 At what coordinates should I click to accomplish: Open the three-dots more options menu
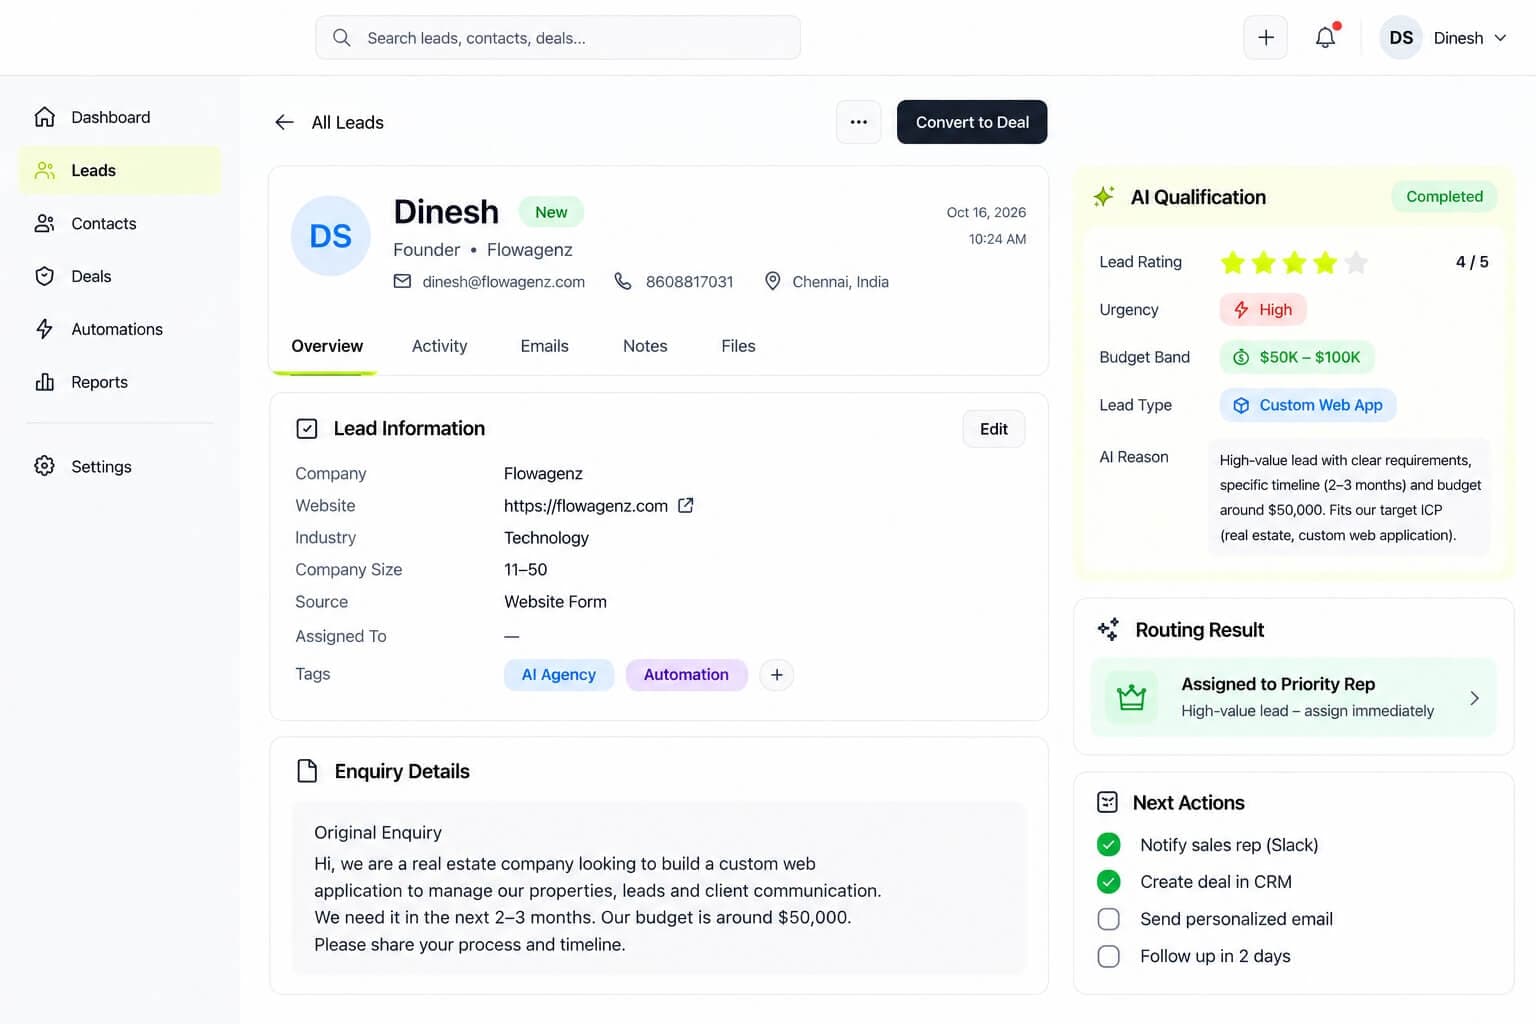click(859, 122)
